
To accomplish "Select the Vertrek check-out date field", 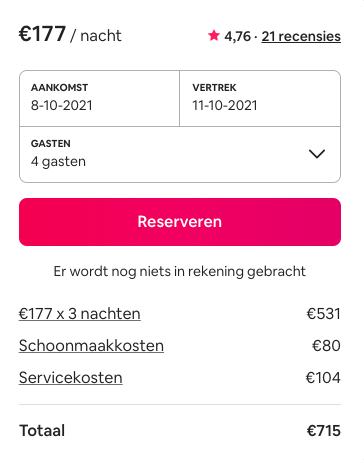I will point(260,98).
